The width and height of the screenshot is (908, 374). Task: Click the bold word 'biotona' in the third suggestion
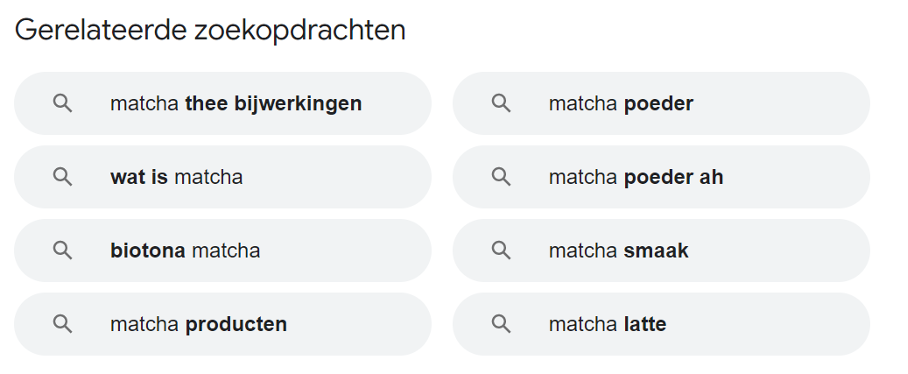click(148, 251)
